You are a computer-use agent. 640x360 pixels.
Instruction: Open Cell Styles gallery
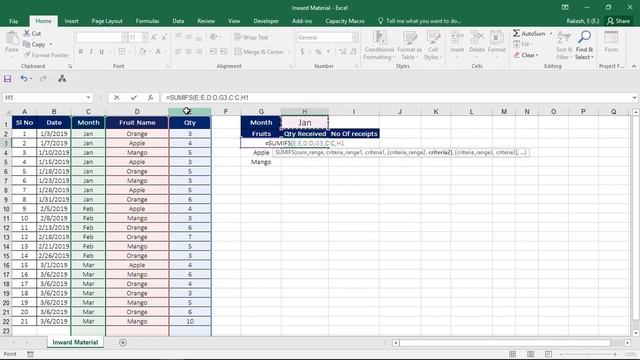tap(433, 45)
